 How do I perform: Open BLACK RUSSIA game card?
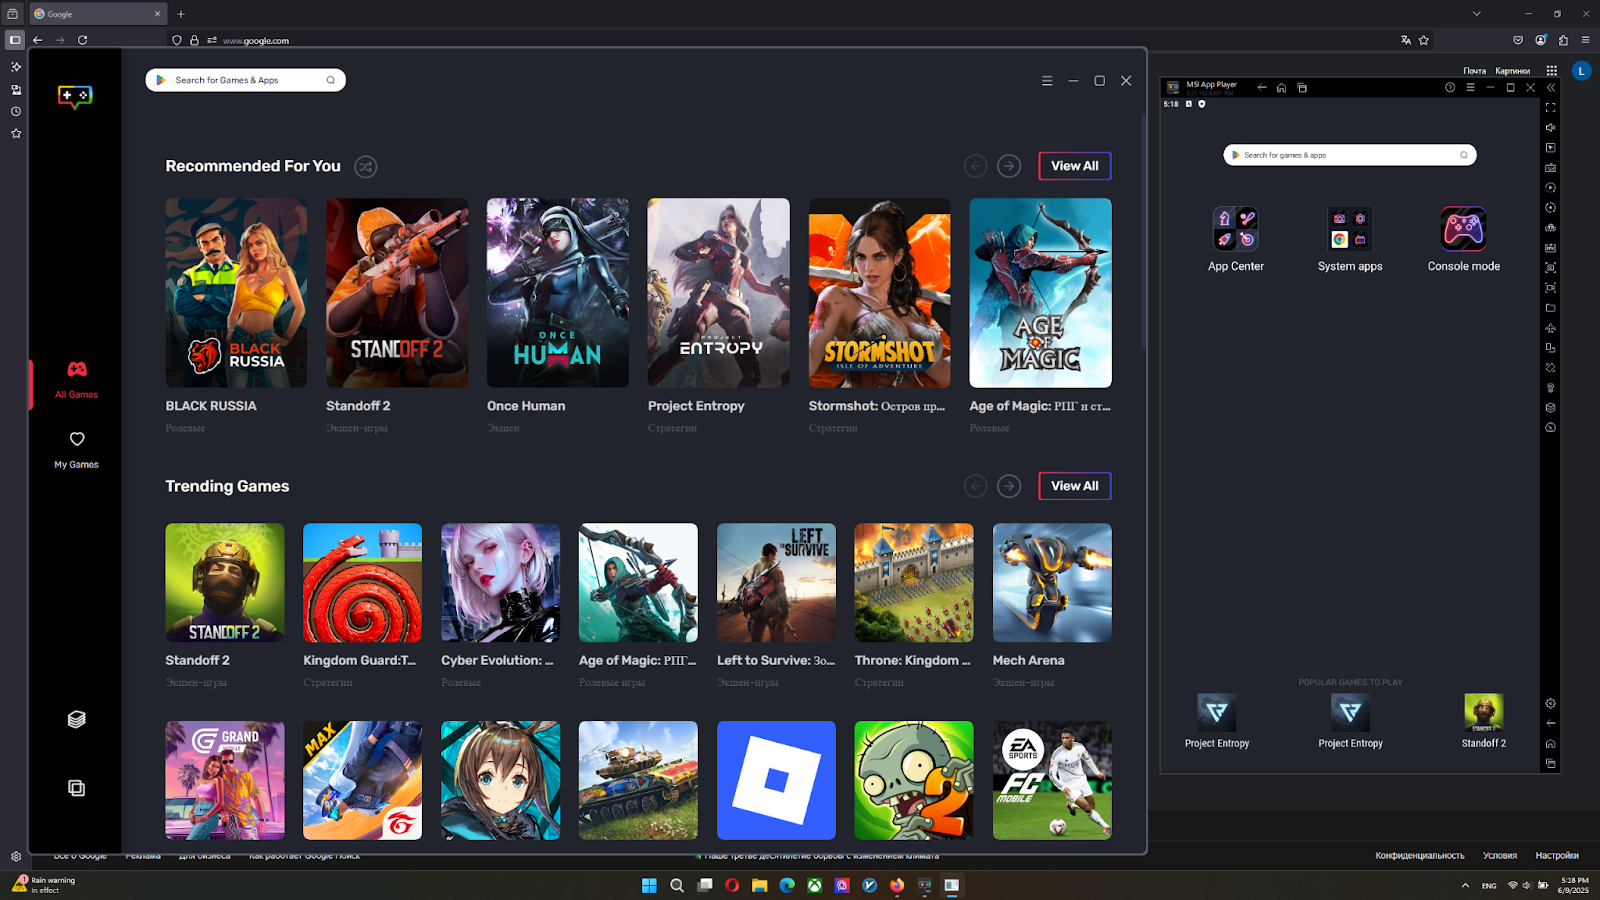click(236, 293)
